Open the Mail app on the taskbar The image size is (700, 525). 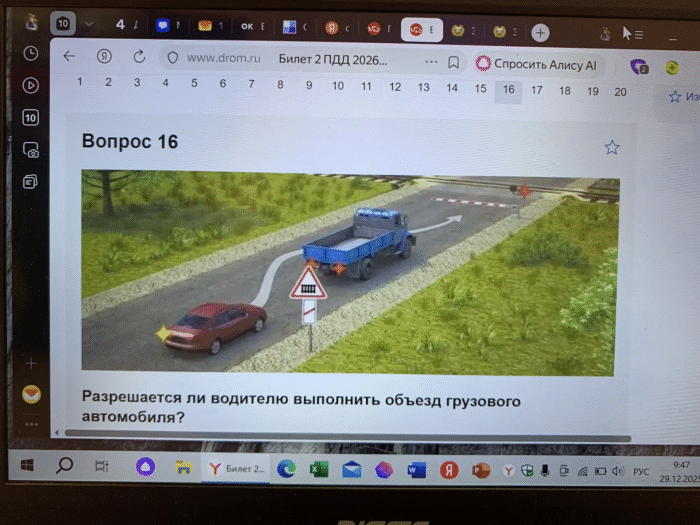coord(352,470)
